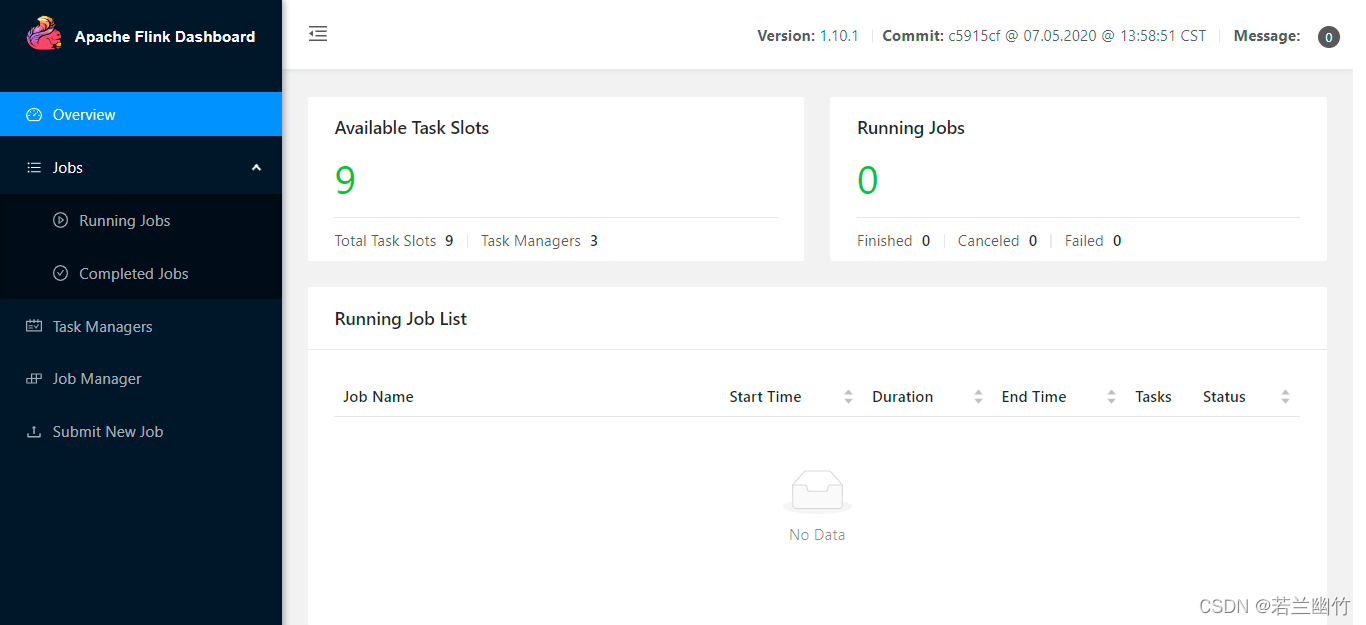
Task: Open Submit New Job page
Action: (x=141, y=432)
